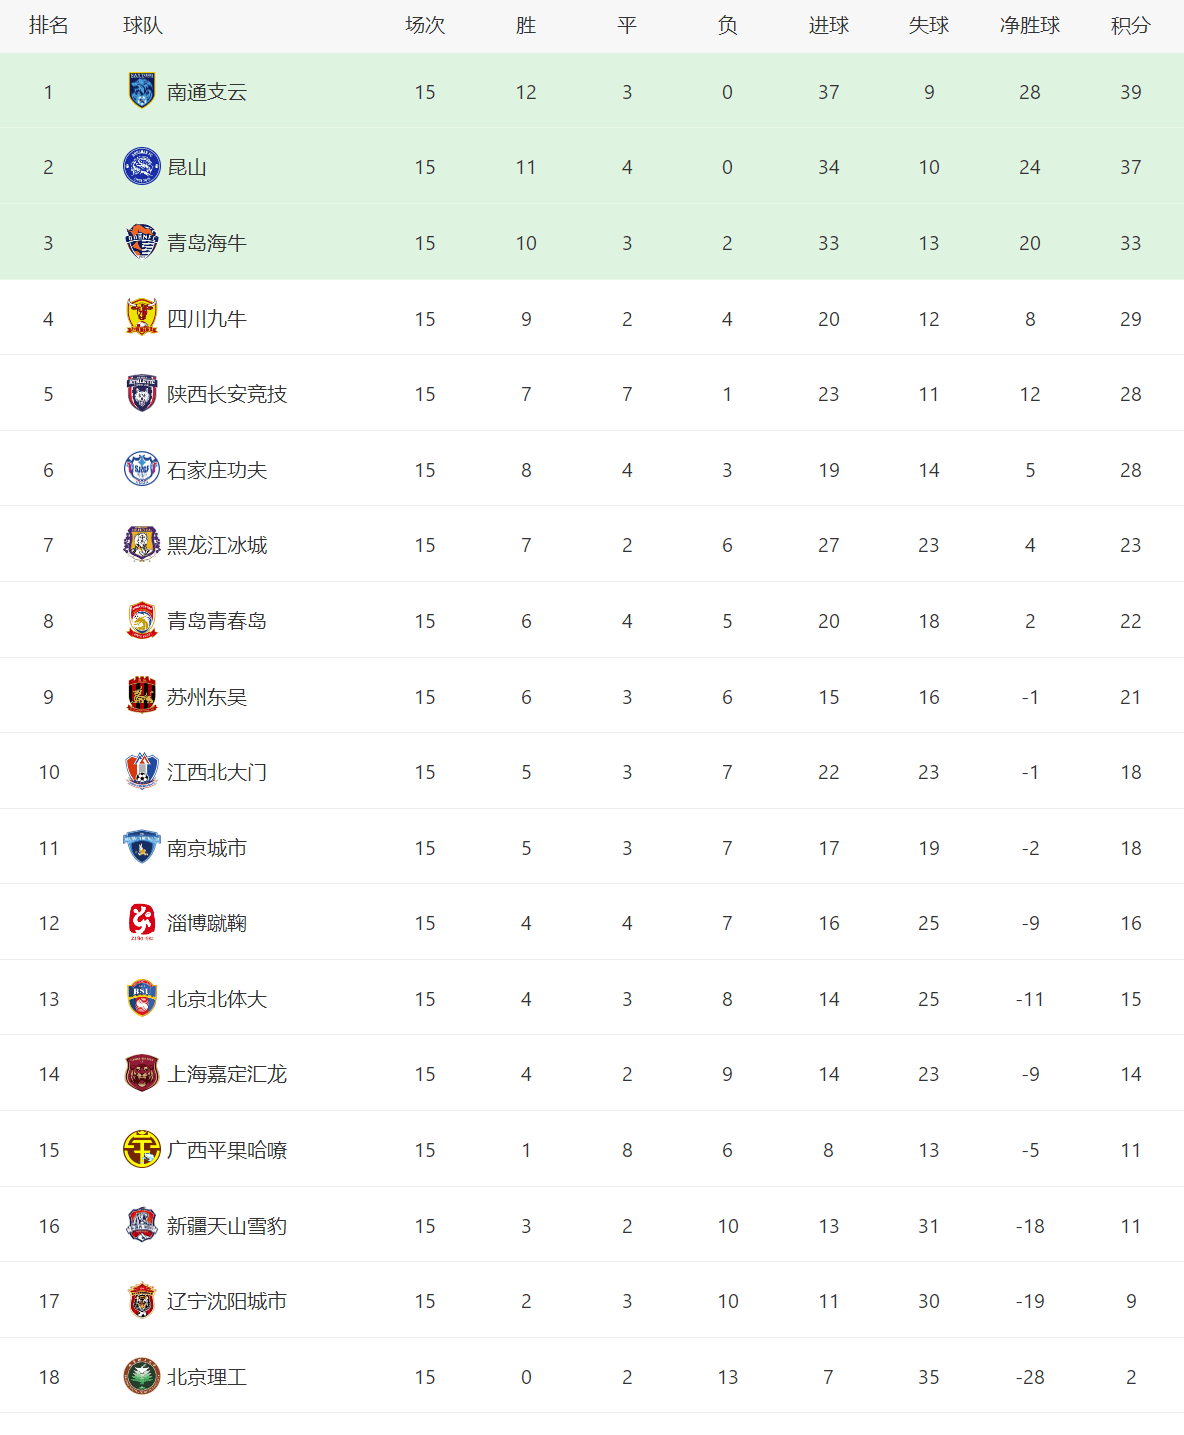Click the 北京理工 green round badge
Viewport: 1184px width, 1435px height.
tap(142, 1376)
